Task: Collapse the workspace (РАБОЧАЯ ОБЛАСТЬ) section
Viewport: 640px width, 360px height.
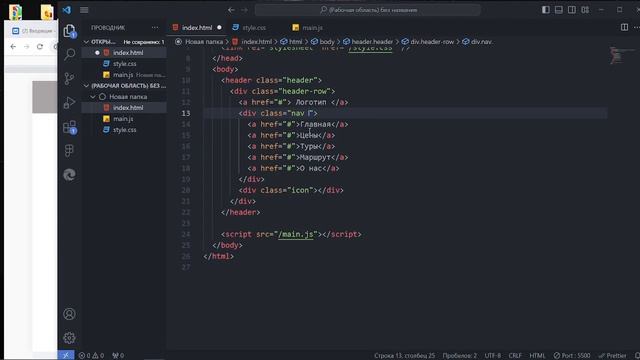Action: (x=86, y=86)
